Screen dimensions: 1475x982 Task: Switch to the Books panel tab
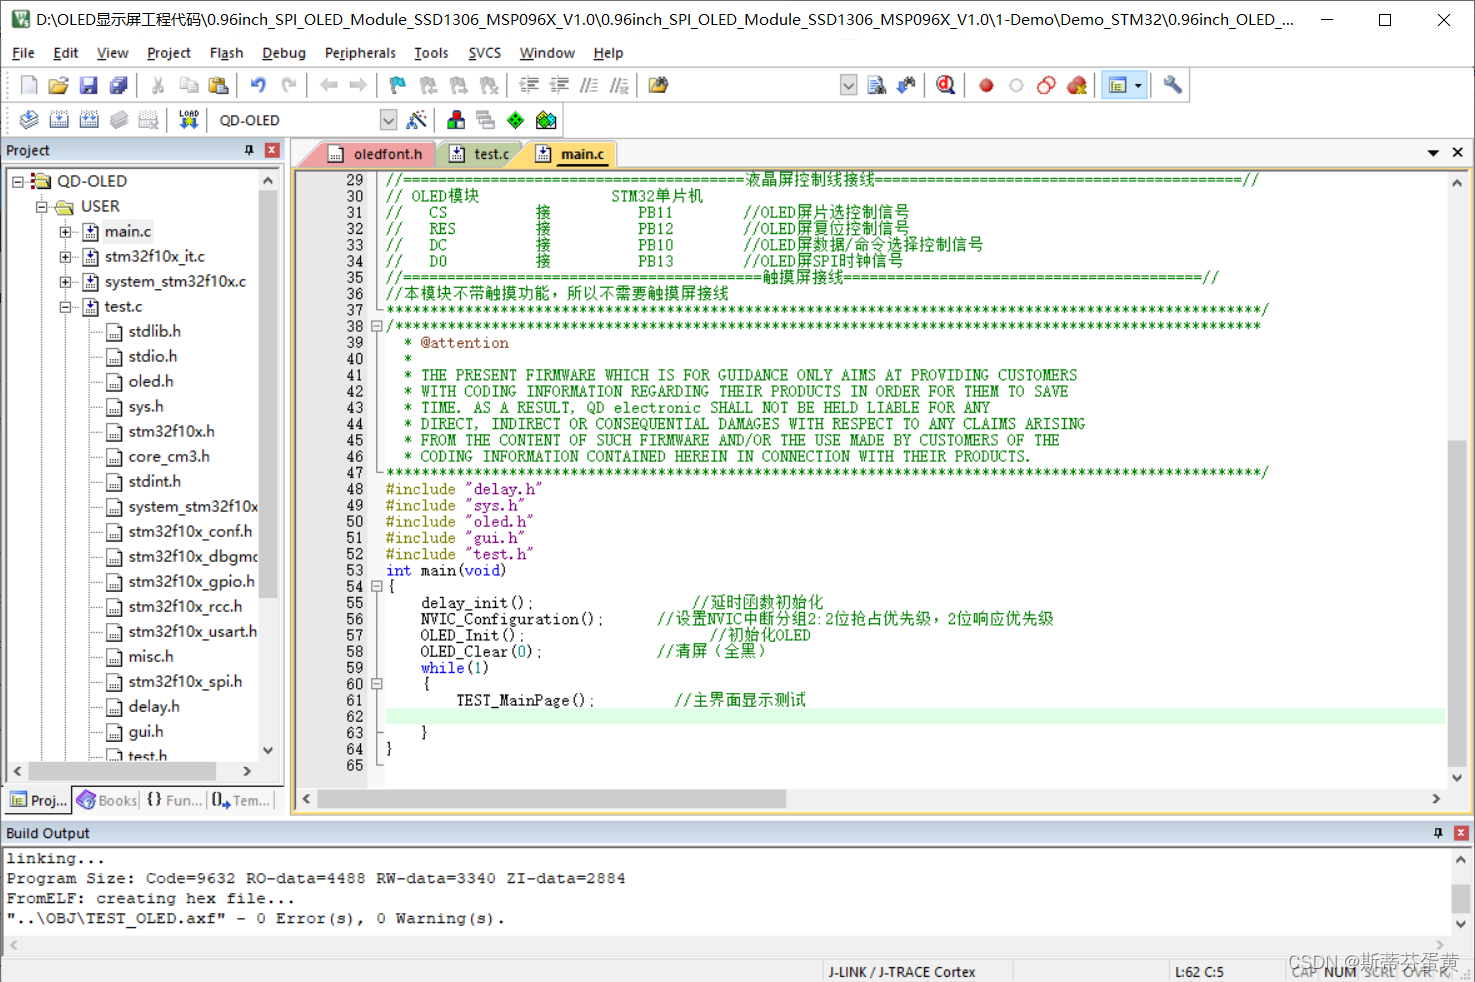(x=107, y=800)
